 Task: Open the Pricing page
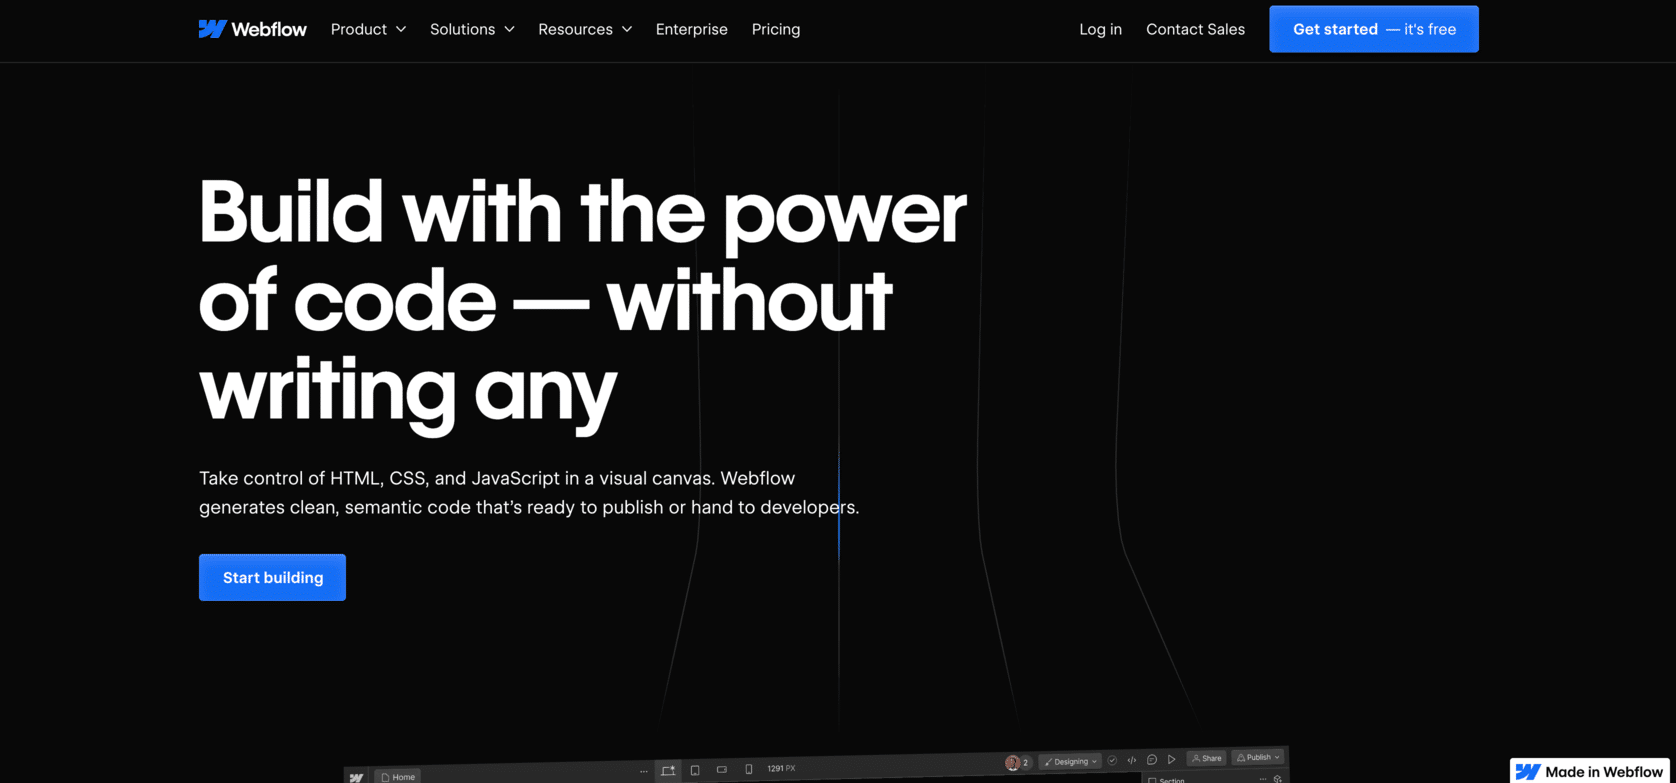(776, 29)
